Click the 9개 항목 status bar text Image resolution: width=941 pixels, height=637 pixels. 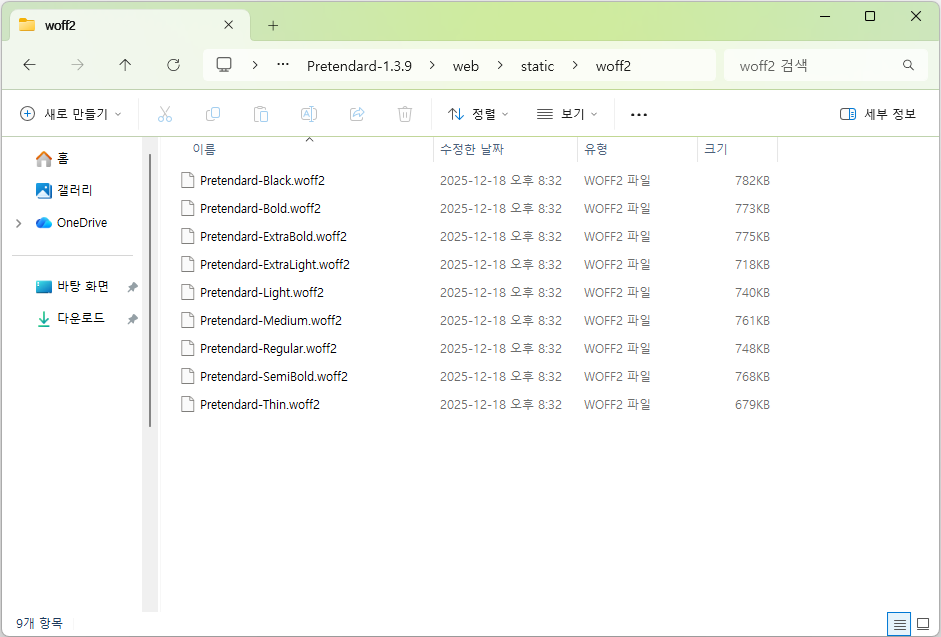pyautogui.click(x=39, y=624)
